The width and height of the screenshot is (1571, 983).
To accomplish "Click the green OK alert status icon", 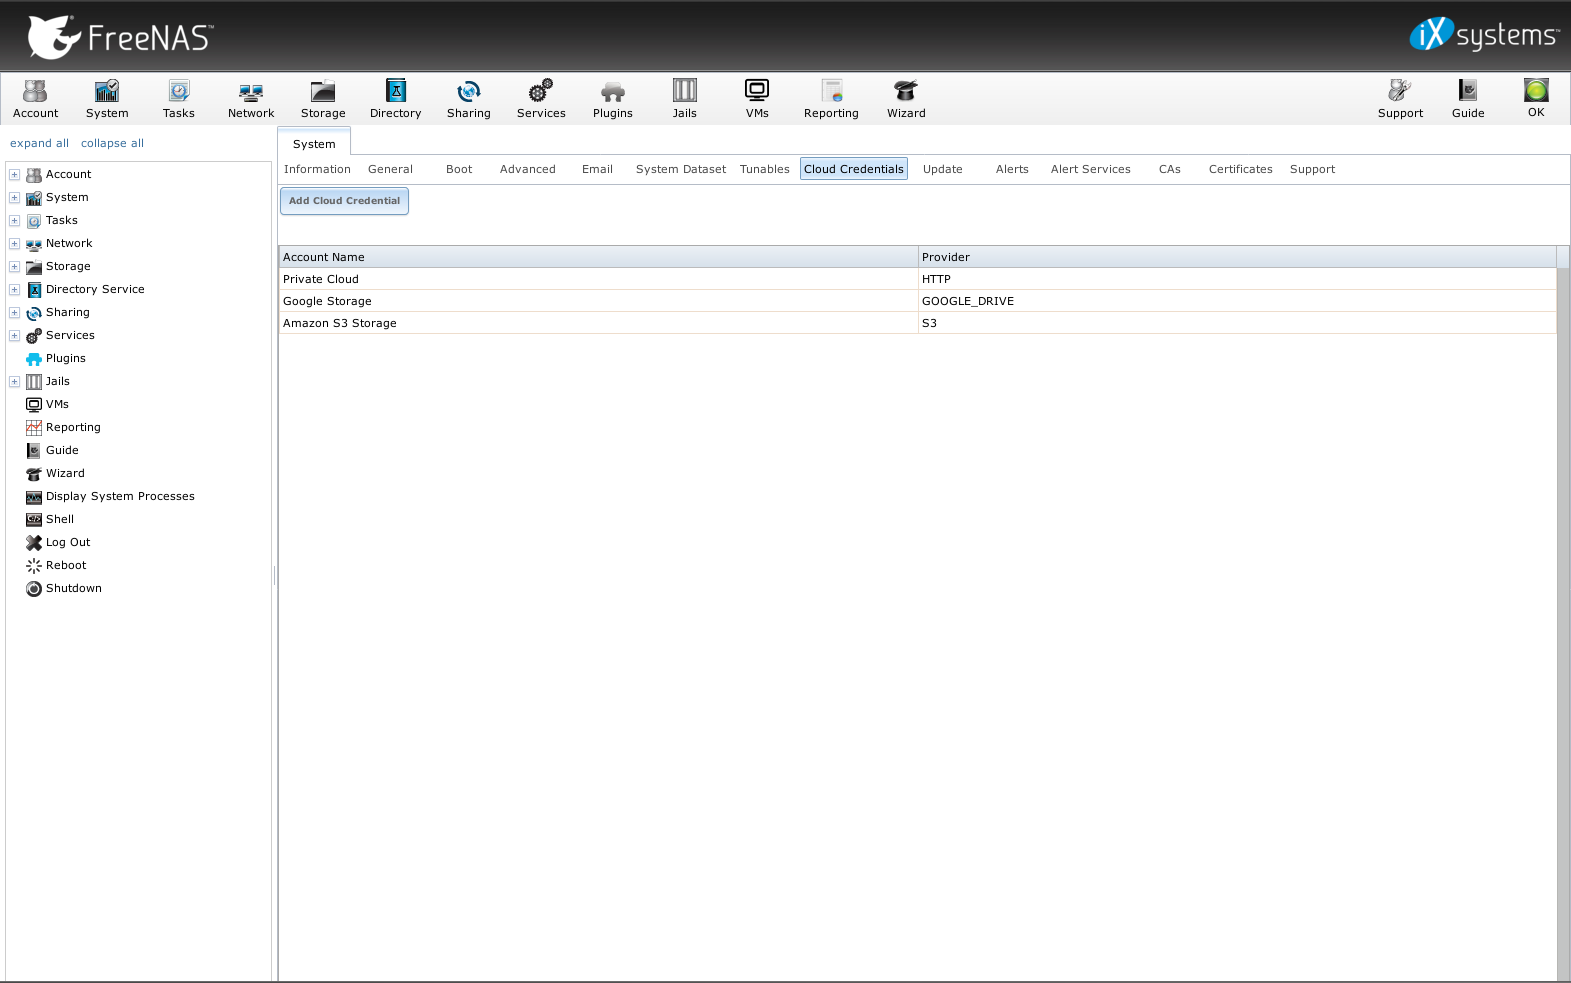I will [1536, 98].
